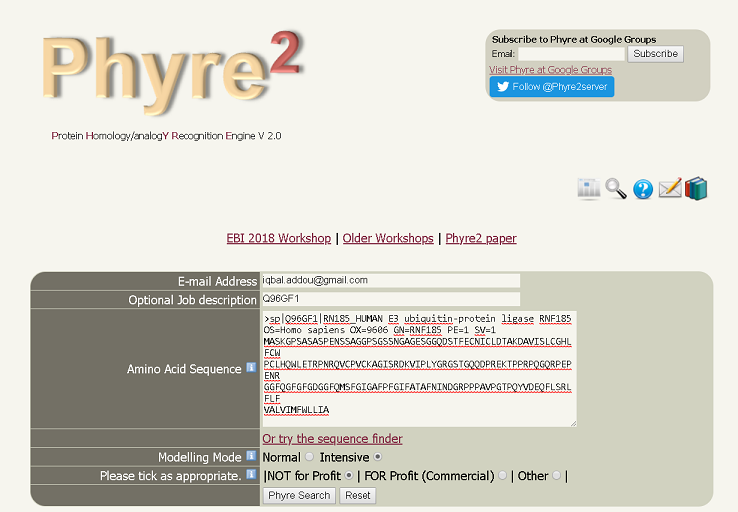Click the 'Protein Homology/analogY Recognition Engine V 2.0' text

[166, 136]
